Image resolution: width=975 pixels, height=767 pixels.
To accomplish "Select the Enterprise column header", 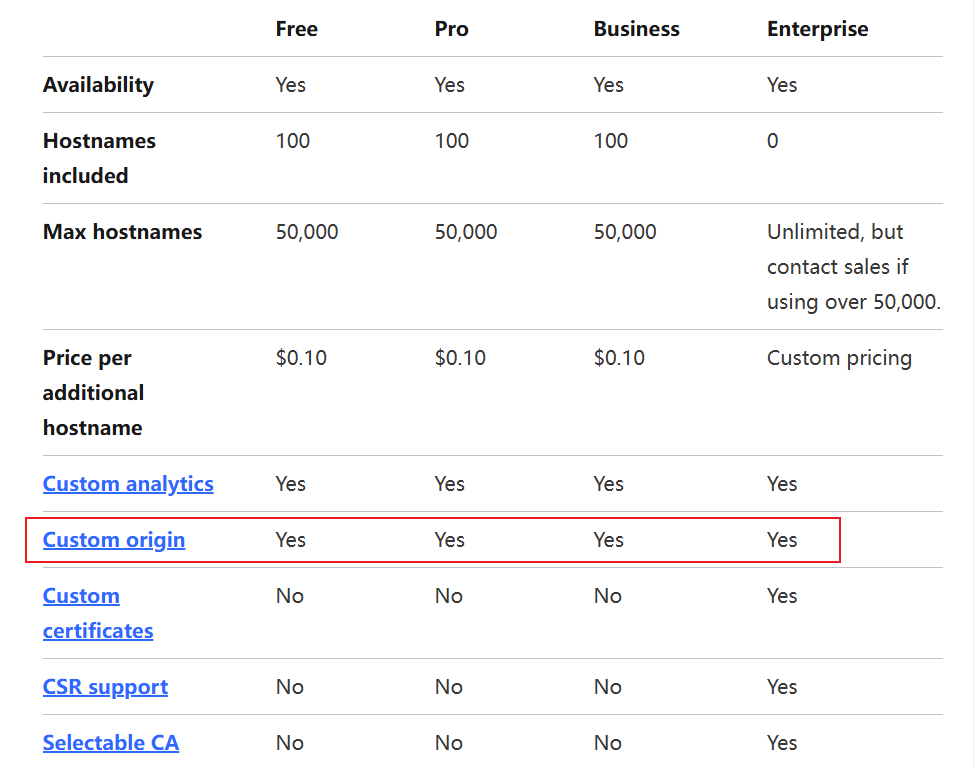I will 817,29.
